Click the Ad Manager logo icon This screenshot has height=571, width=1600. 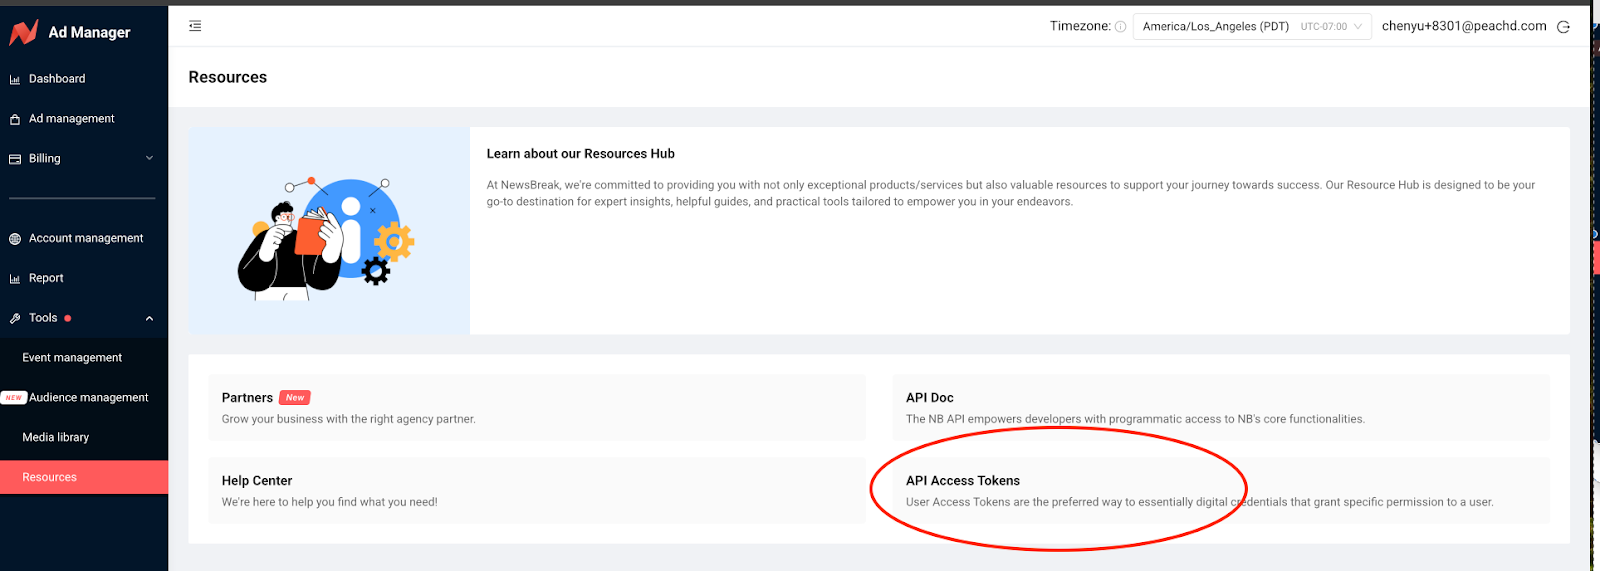click(23, 32)
